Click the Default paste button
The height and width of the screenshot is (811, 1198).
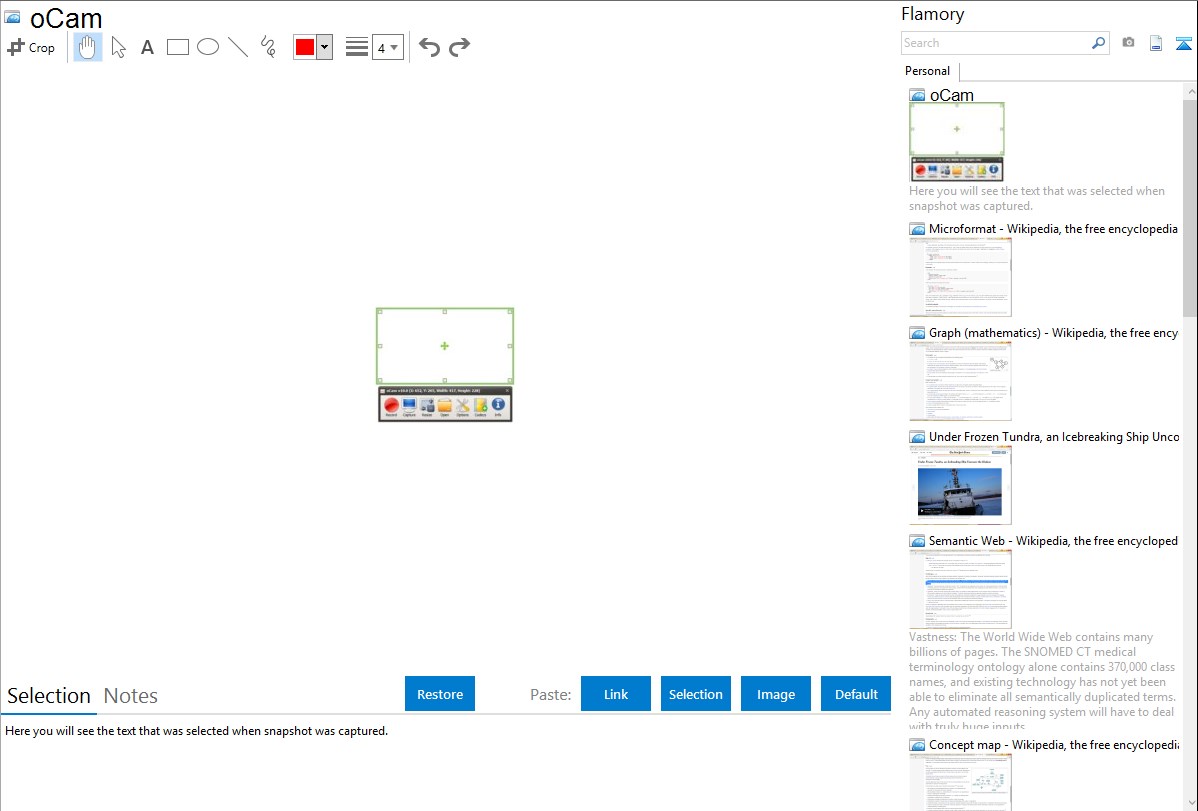[856, 694]
